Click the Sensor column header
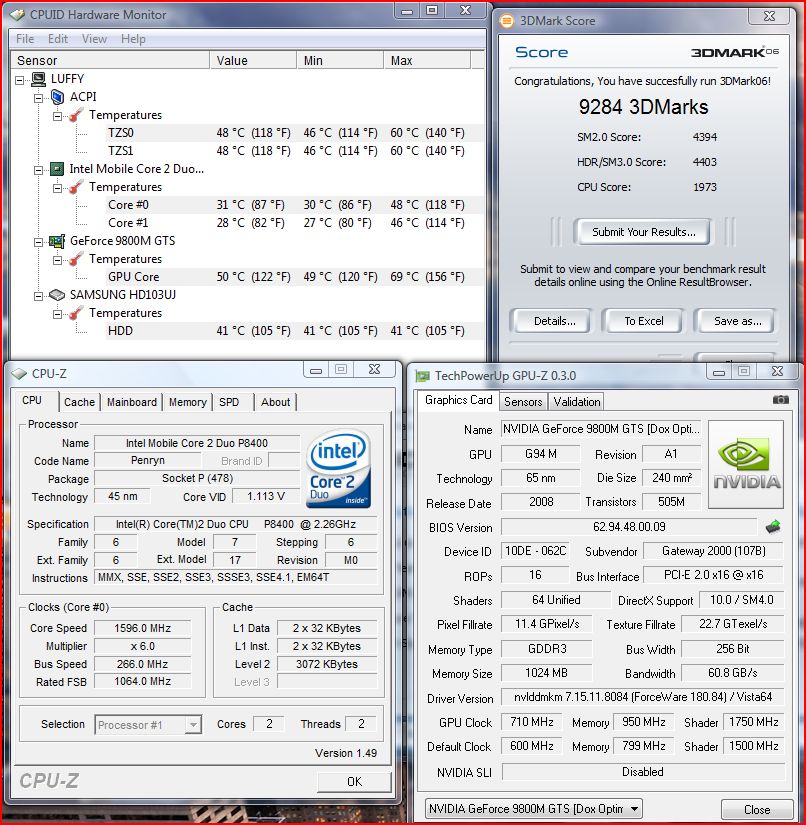This screenshot has width=806, height=825. click(x=110, y=61)
